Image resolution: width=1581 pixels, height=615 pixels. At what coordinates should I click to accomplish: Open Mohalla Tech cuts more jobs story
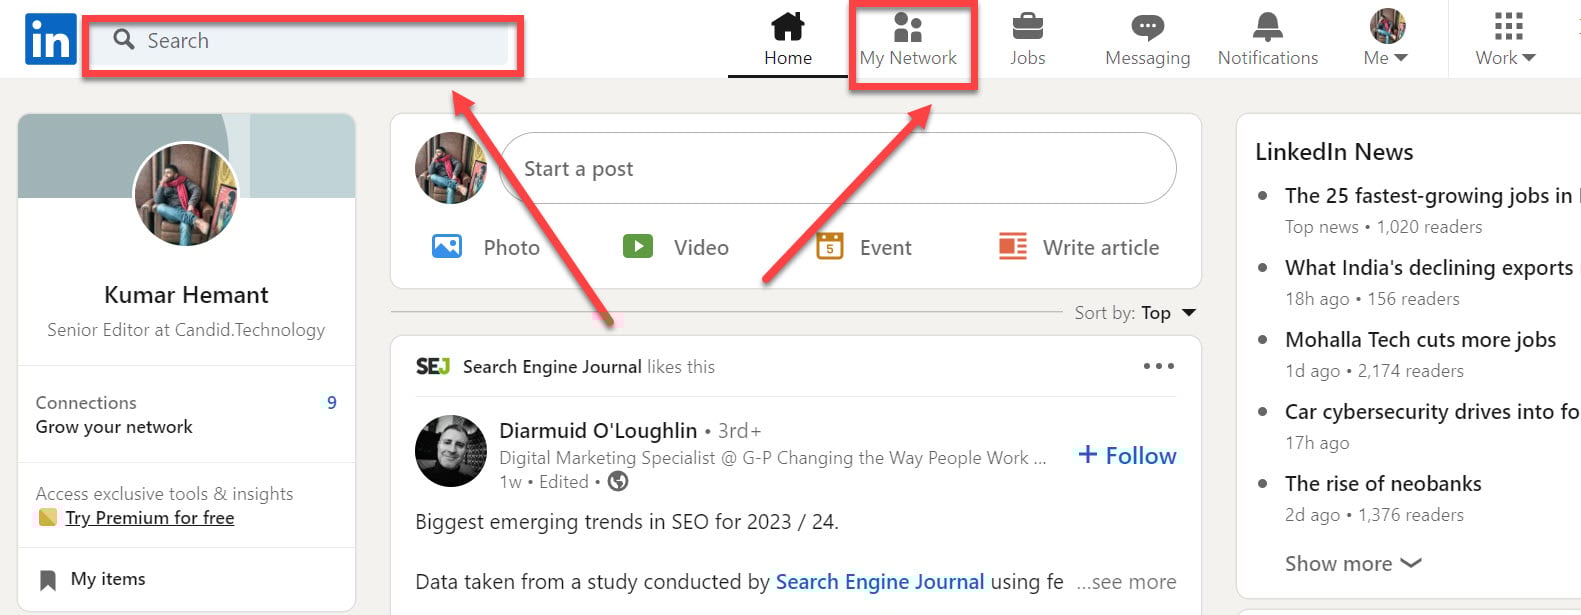(x=1420, y=340)
